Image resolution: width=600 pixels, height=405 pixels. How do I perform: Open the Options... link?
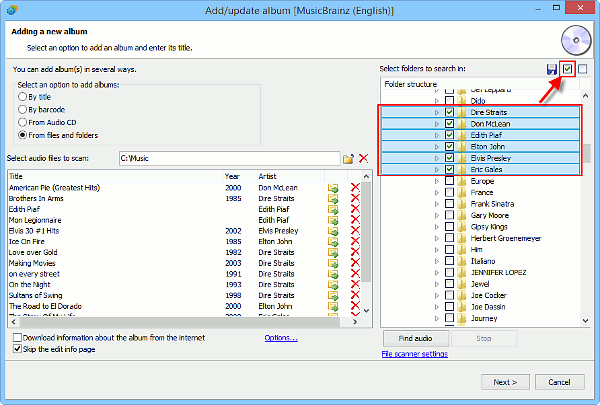tap(281, 338)
